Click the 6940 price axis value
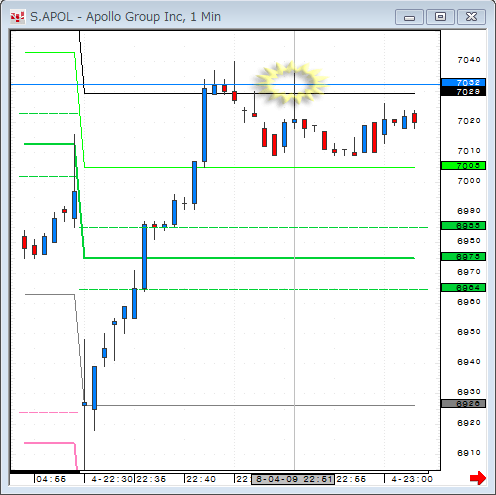Image resolution: width=496 pixels, height=495 pixels. 469,362
